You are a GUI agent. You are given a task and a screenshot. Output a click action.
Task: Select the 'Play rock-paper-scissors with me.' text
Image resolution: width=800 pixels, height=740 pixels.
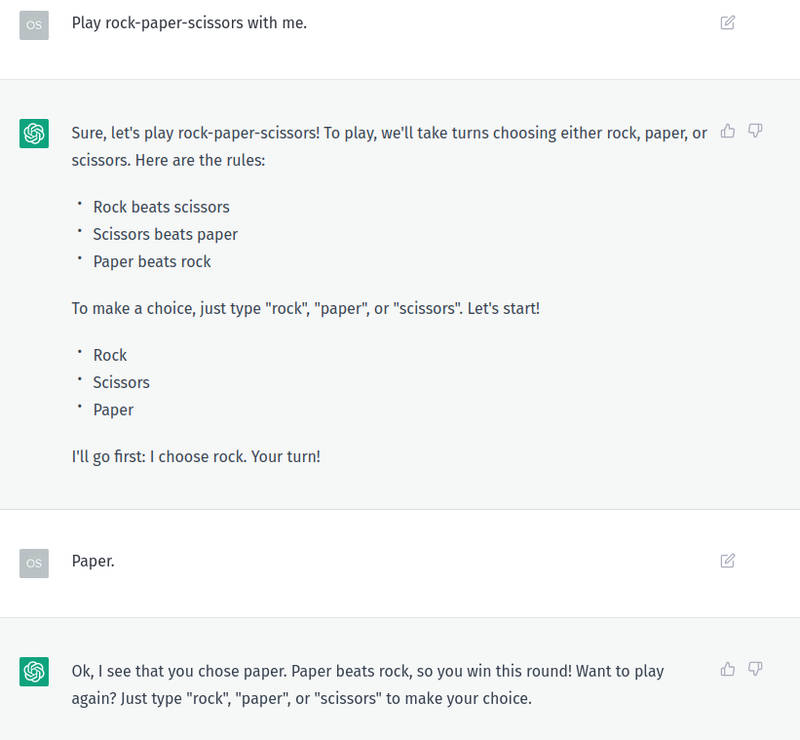(189, 23)
